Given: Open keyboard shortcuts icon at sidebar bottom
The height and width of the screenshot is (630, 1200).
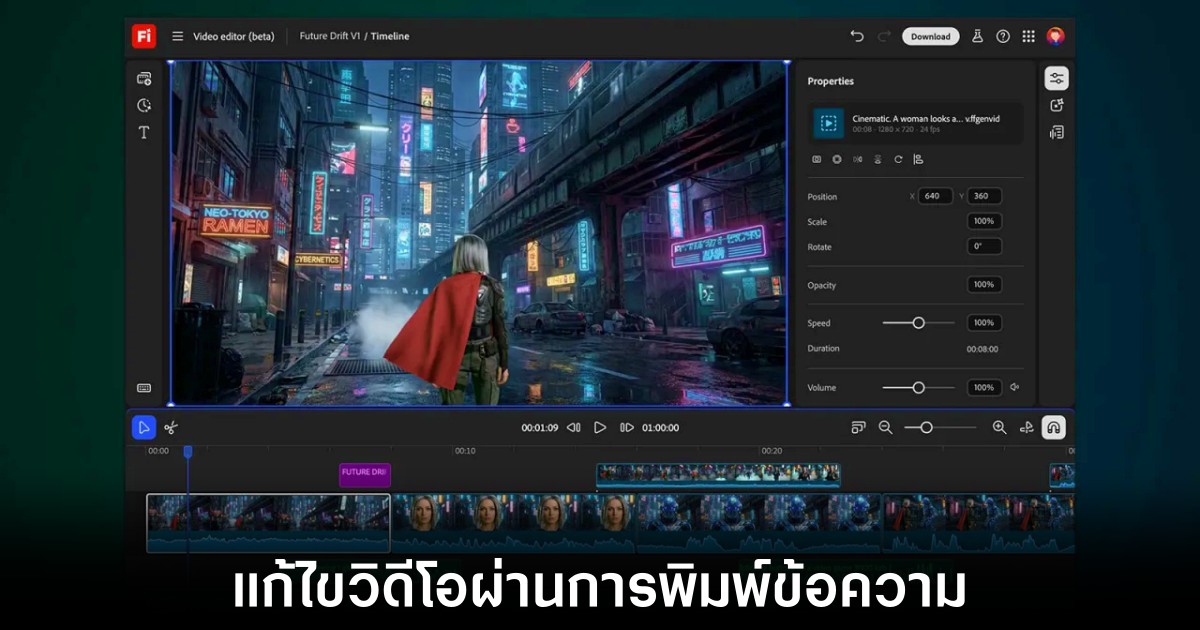Looking at the screenshot, I should (x=144, y=388).
